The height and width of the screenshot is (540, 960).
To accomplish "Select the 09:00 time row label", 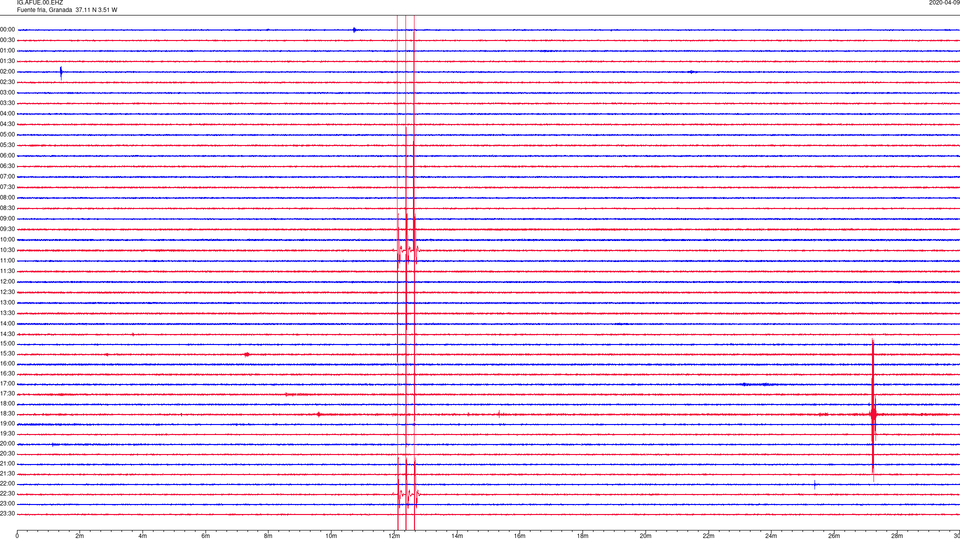I will [8, 219].
